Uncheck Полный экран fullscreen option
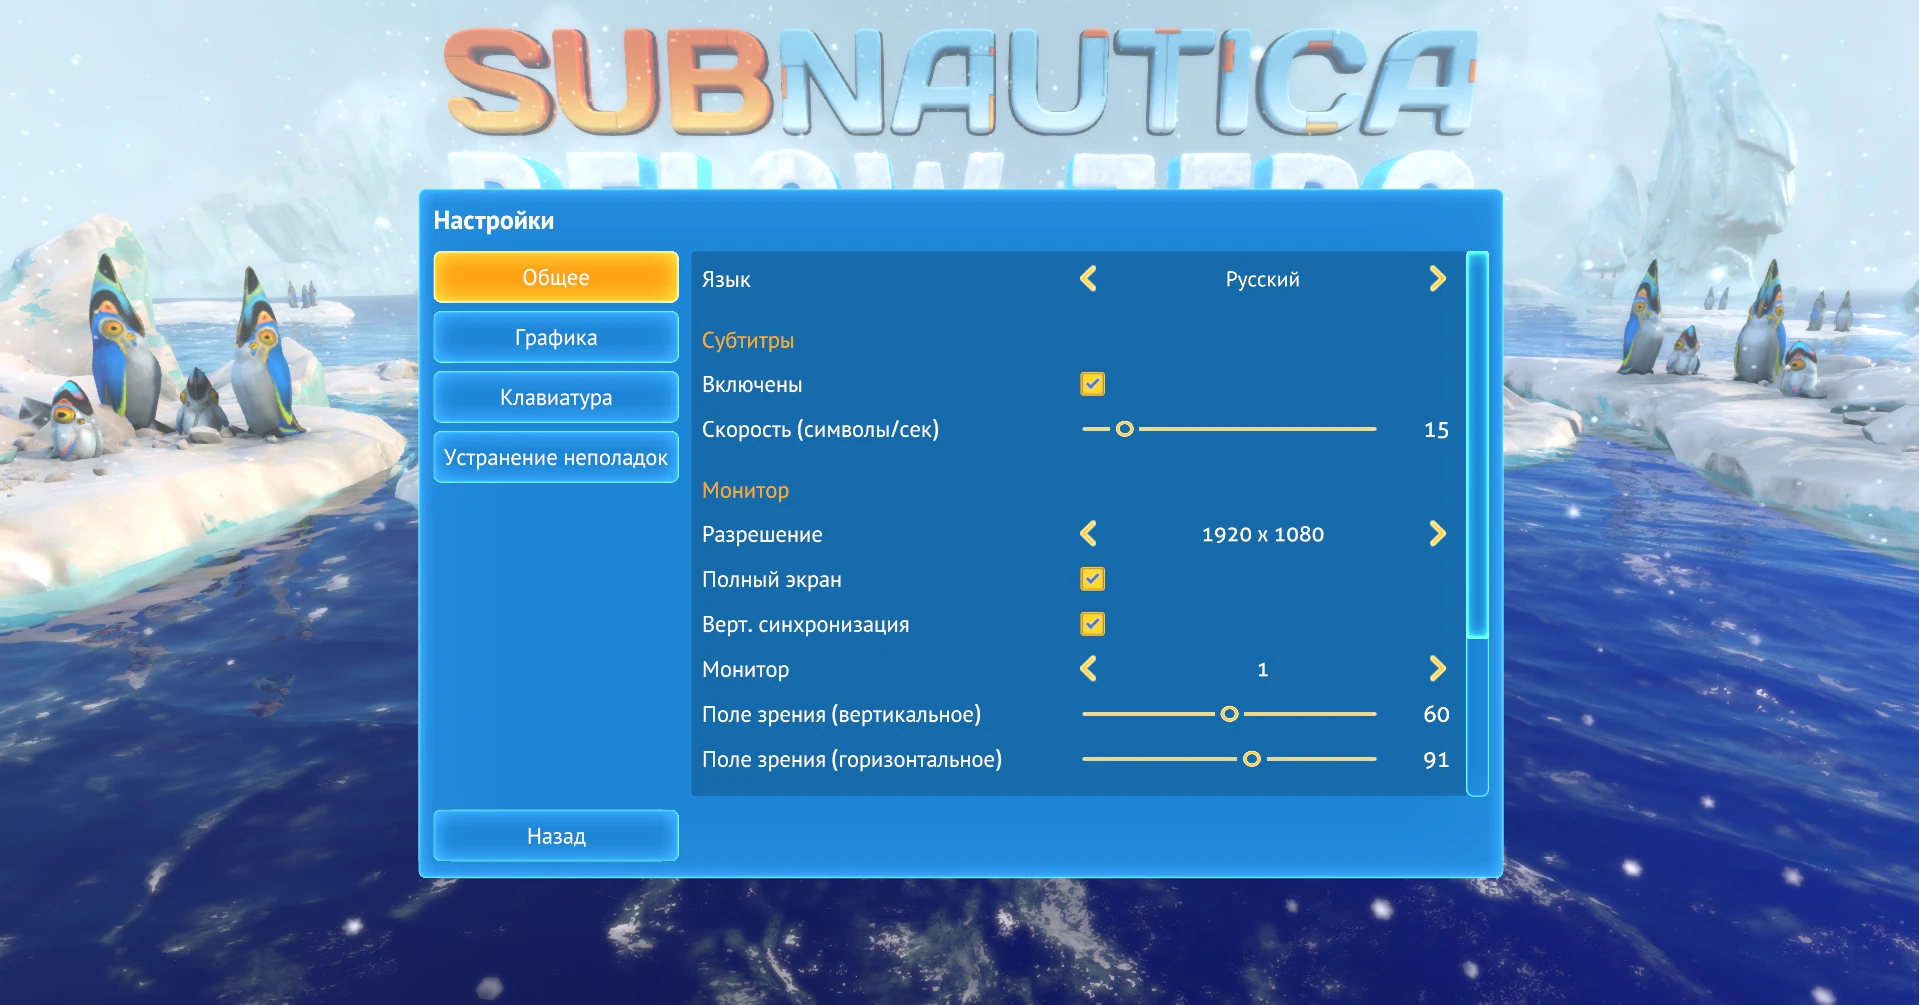This screenshot has height=1005, width=1919. [x=1092, y=579]
